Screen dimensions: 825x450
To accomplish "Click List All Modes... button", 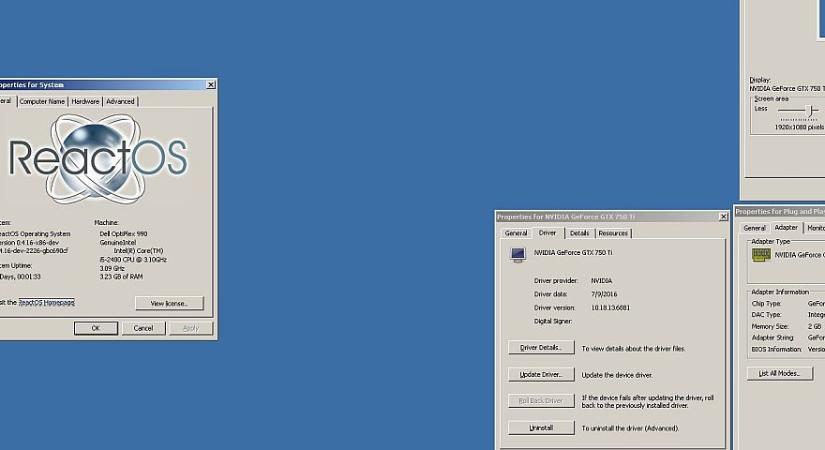I will tap(780, 373).
